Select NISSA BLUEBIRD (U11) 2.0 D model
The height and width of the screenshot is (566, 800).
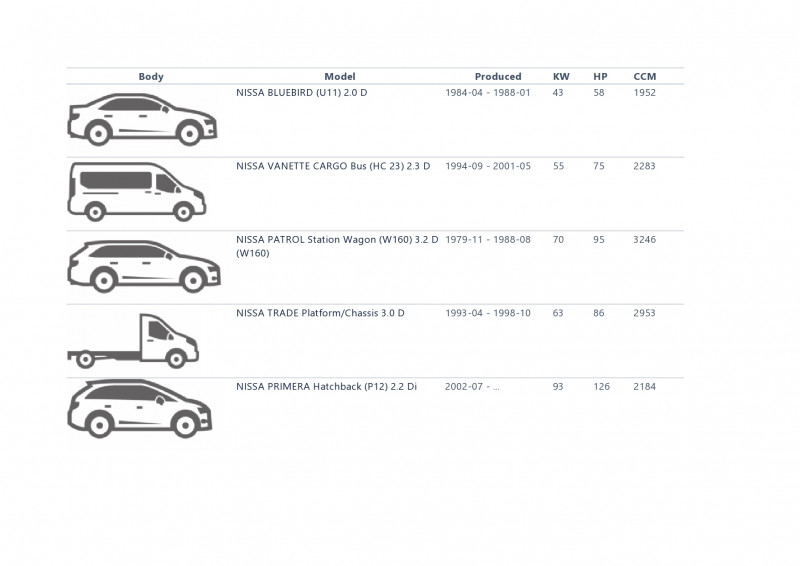pos(302,93)
